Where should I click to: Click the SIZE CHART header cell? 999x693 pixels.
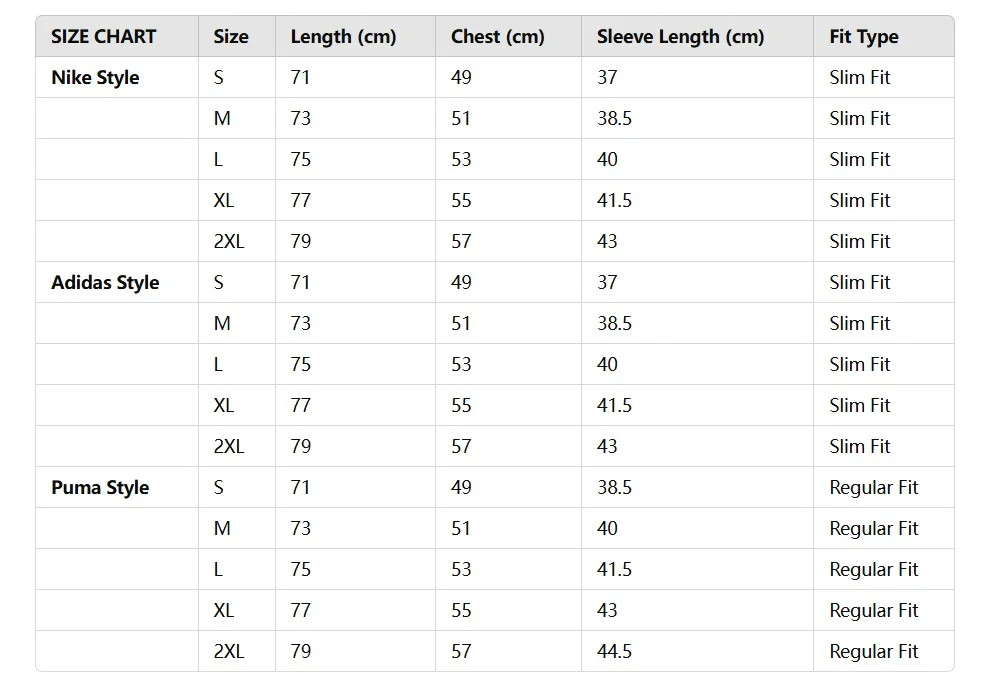(103, 37)
